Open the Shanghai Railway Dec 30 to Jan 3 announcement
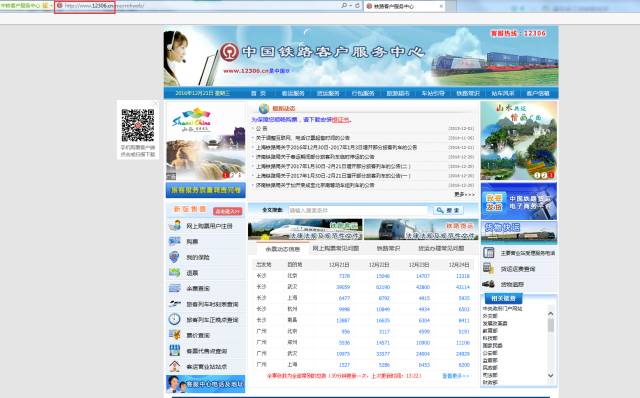640x398 pixels. pos(336,147)
